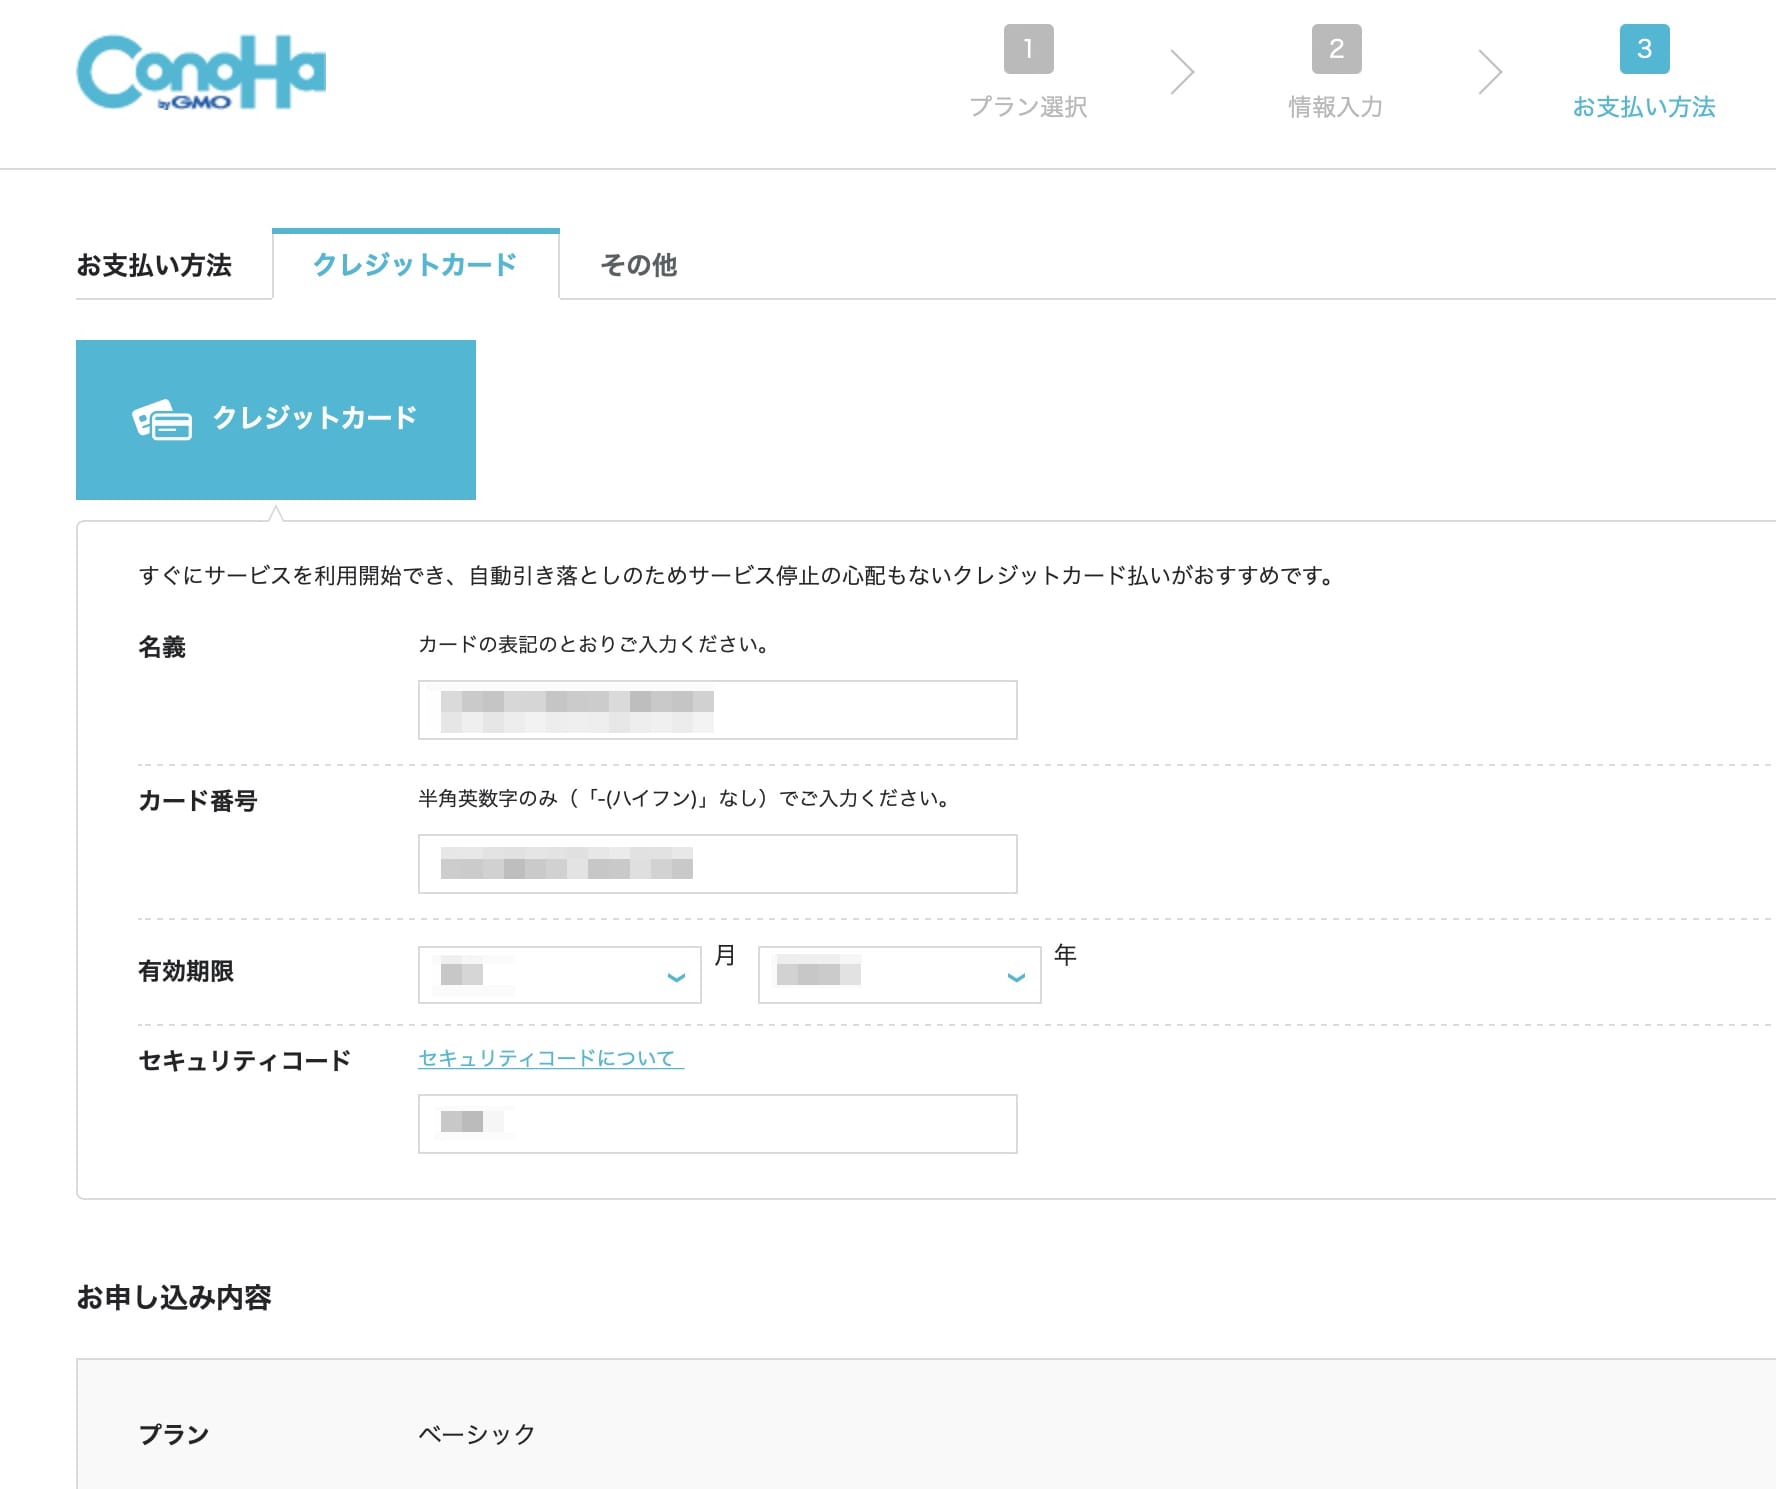
Task: Click the お支払い方法 heading label
Action: [x=155, y=264]
